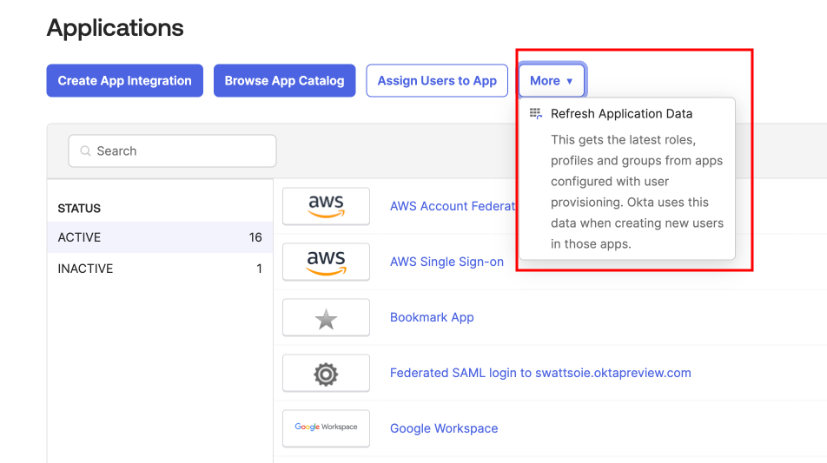Open the More dropdown button
827x463 pixels.
[551, 81]
